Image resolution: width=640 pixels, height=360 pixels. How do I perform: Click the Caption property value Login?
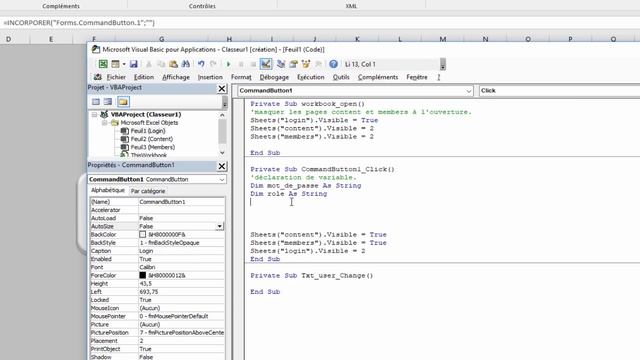pos(181,251)
